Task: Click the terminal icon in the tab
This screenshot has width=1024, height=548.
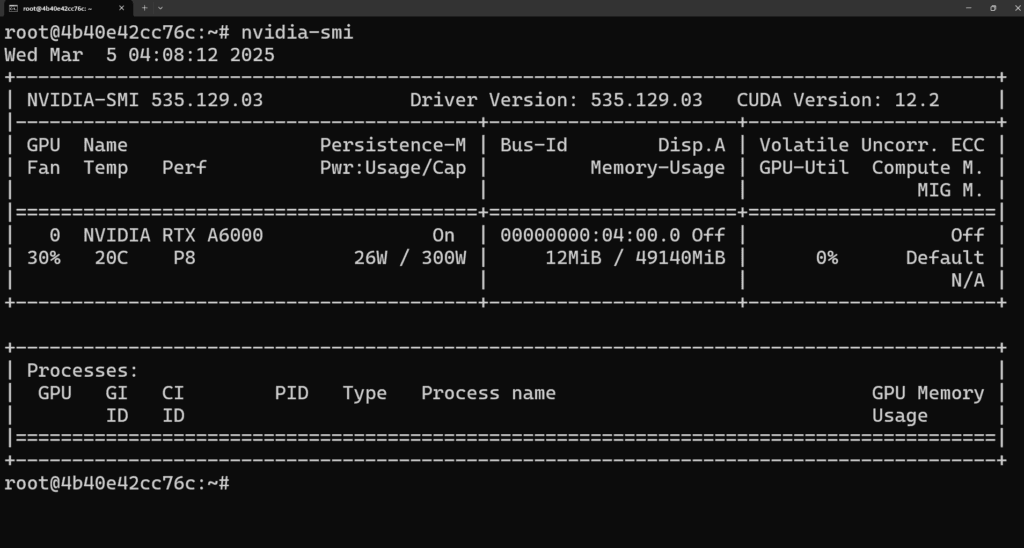Action: coord(13,8)
